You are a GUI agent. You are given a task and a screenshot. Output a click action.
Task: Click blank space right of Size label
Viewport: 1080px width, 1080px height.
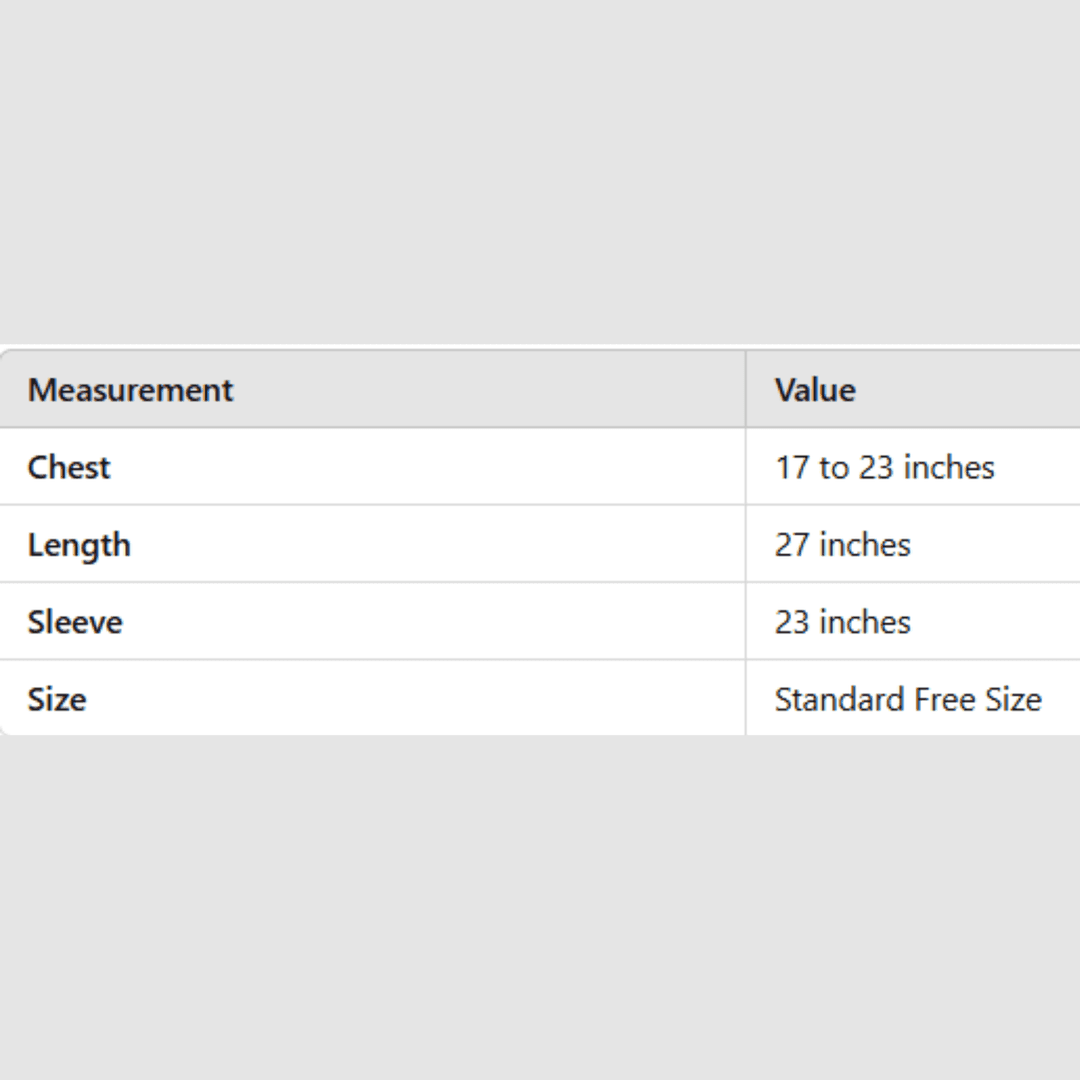point(400,699)
